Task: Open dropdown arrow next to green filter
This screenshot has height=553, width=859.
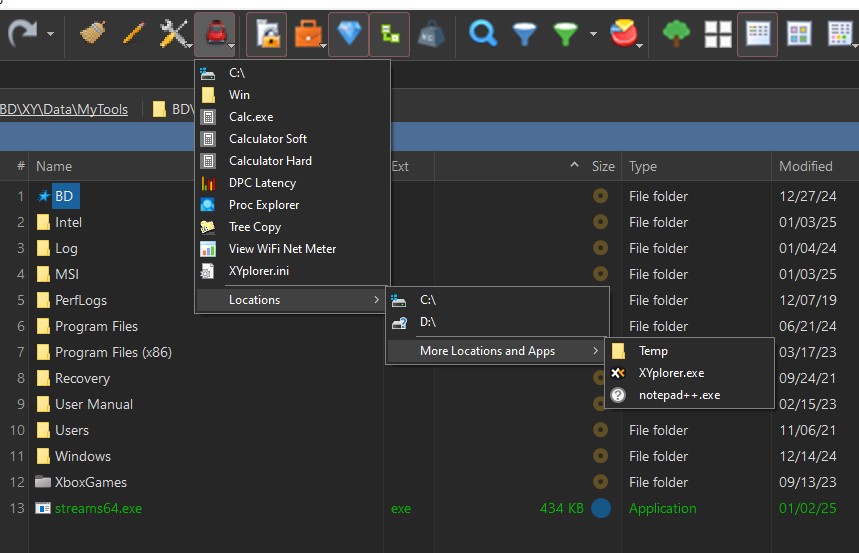Action: 593,35
